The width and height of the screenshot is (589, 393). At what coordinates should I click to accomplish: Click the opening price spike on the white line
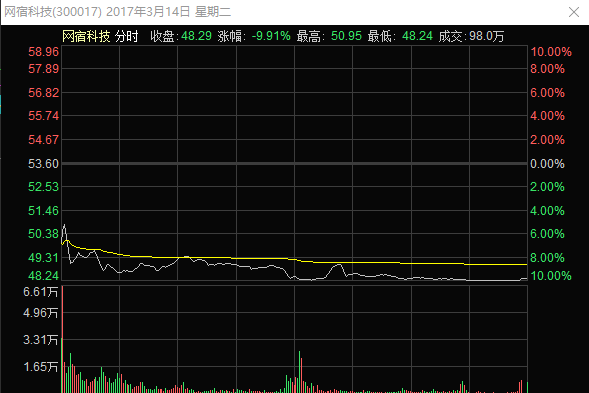coord(64,226)
